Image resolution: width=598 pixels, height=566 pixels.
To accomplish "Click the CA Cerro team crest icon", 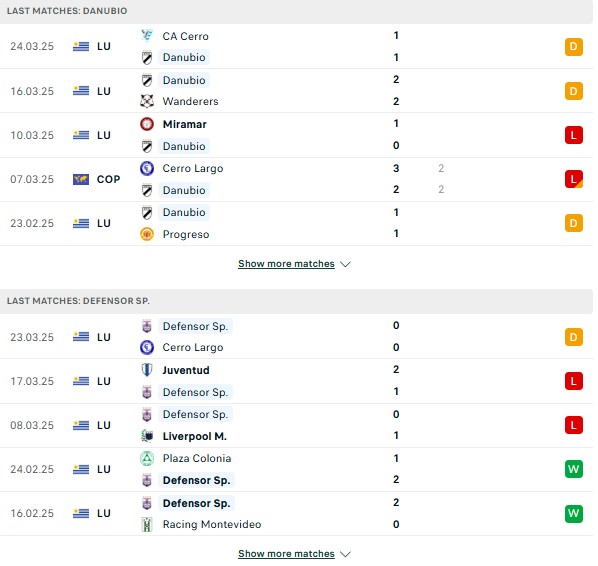I will pyautogui.click(x=147, y=35).
